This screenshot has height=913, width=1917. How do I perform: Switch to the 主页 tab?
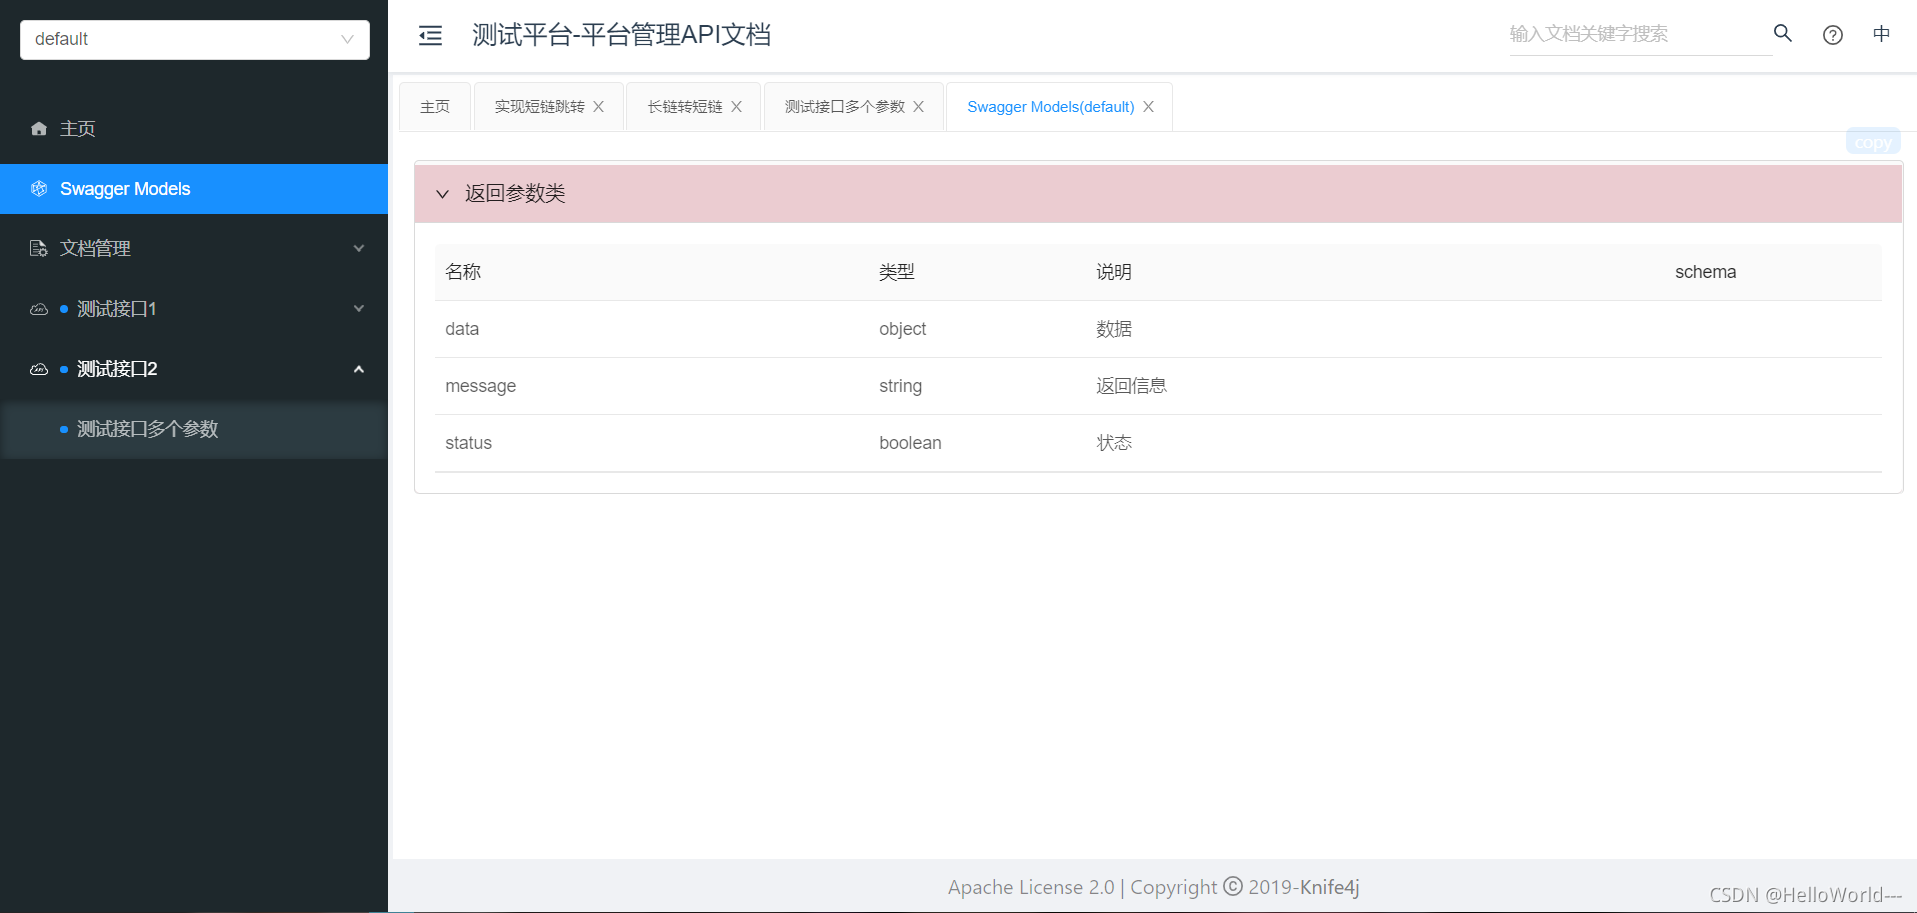tap(435, 107)
